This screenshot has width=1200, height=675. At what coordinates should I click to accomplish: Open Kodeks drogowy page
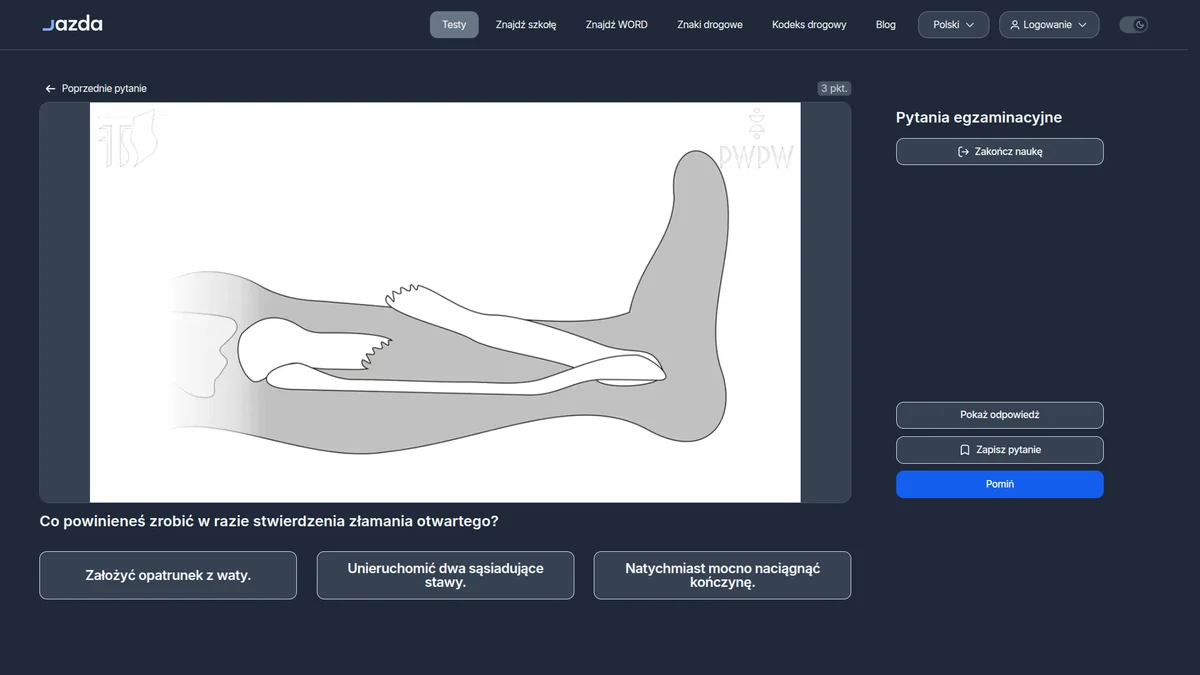click(x=809, y=25)
